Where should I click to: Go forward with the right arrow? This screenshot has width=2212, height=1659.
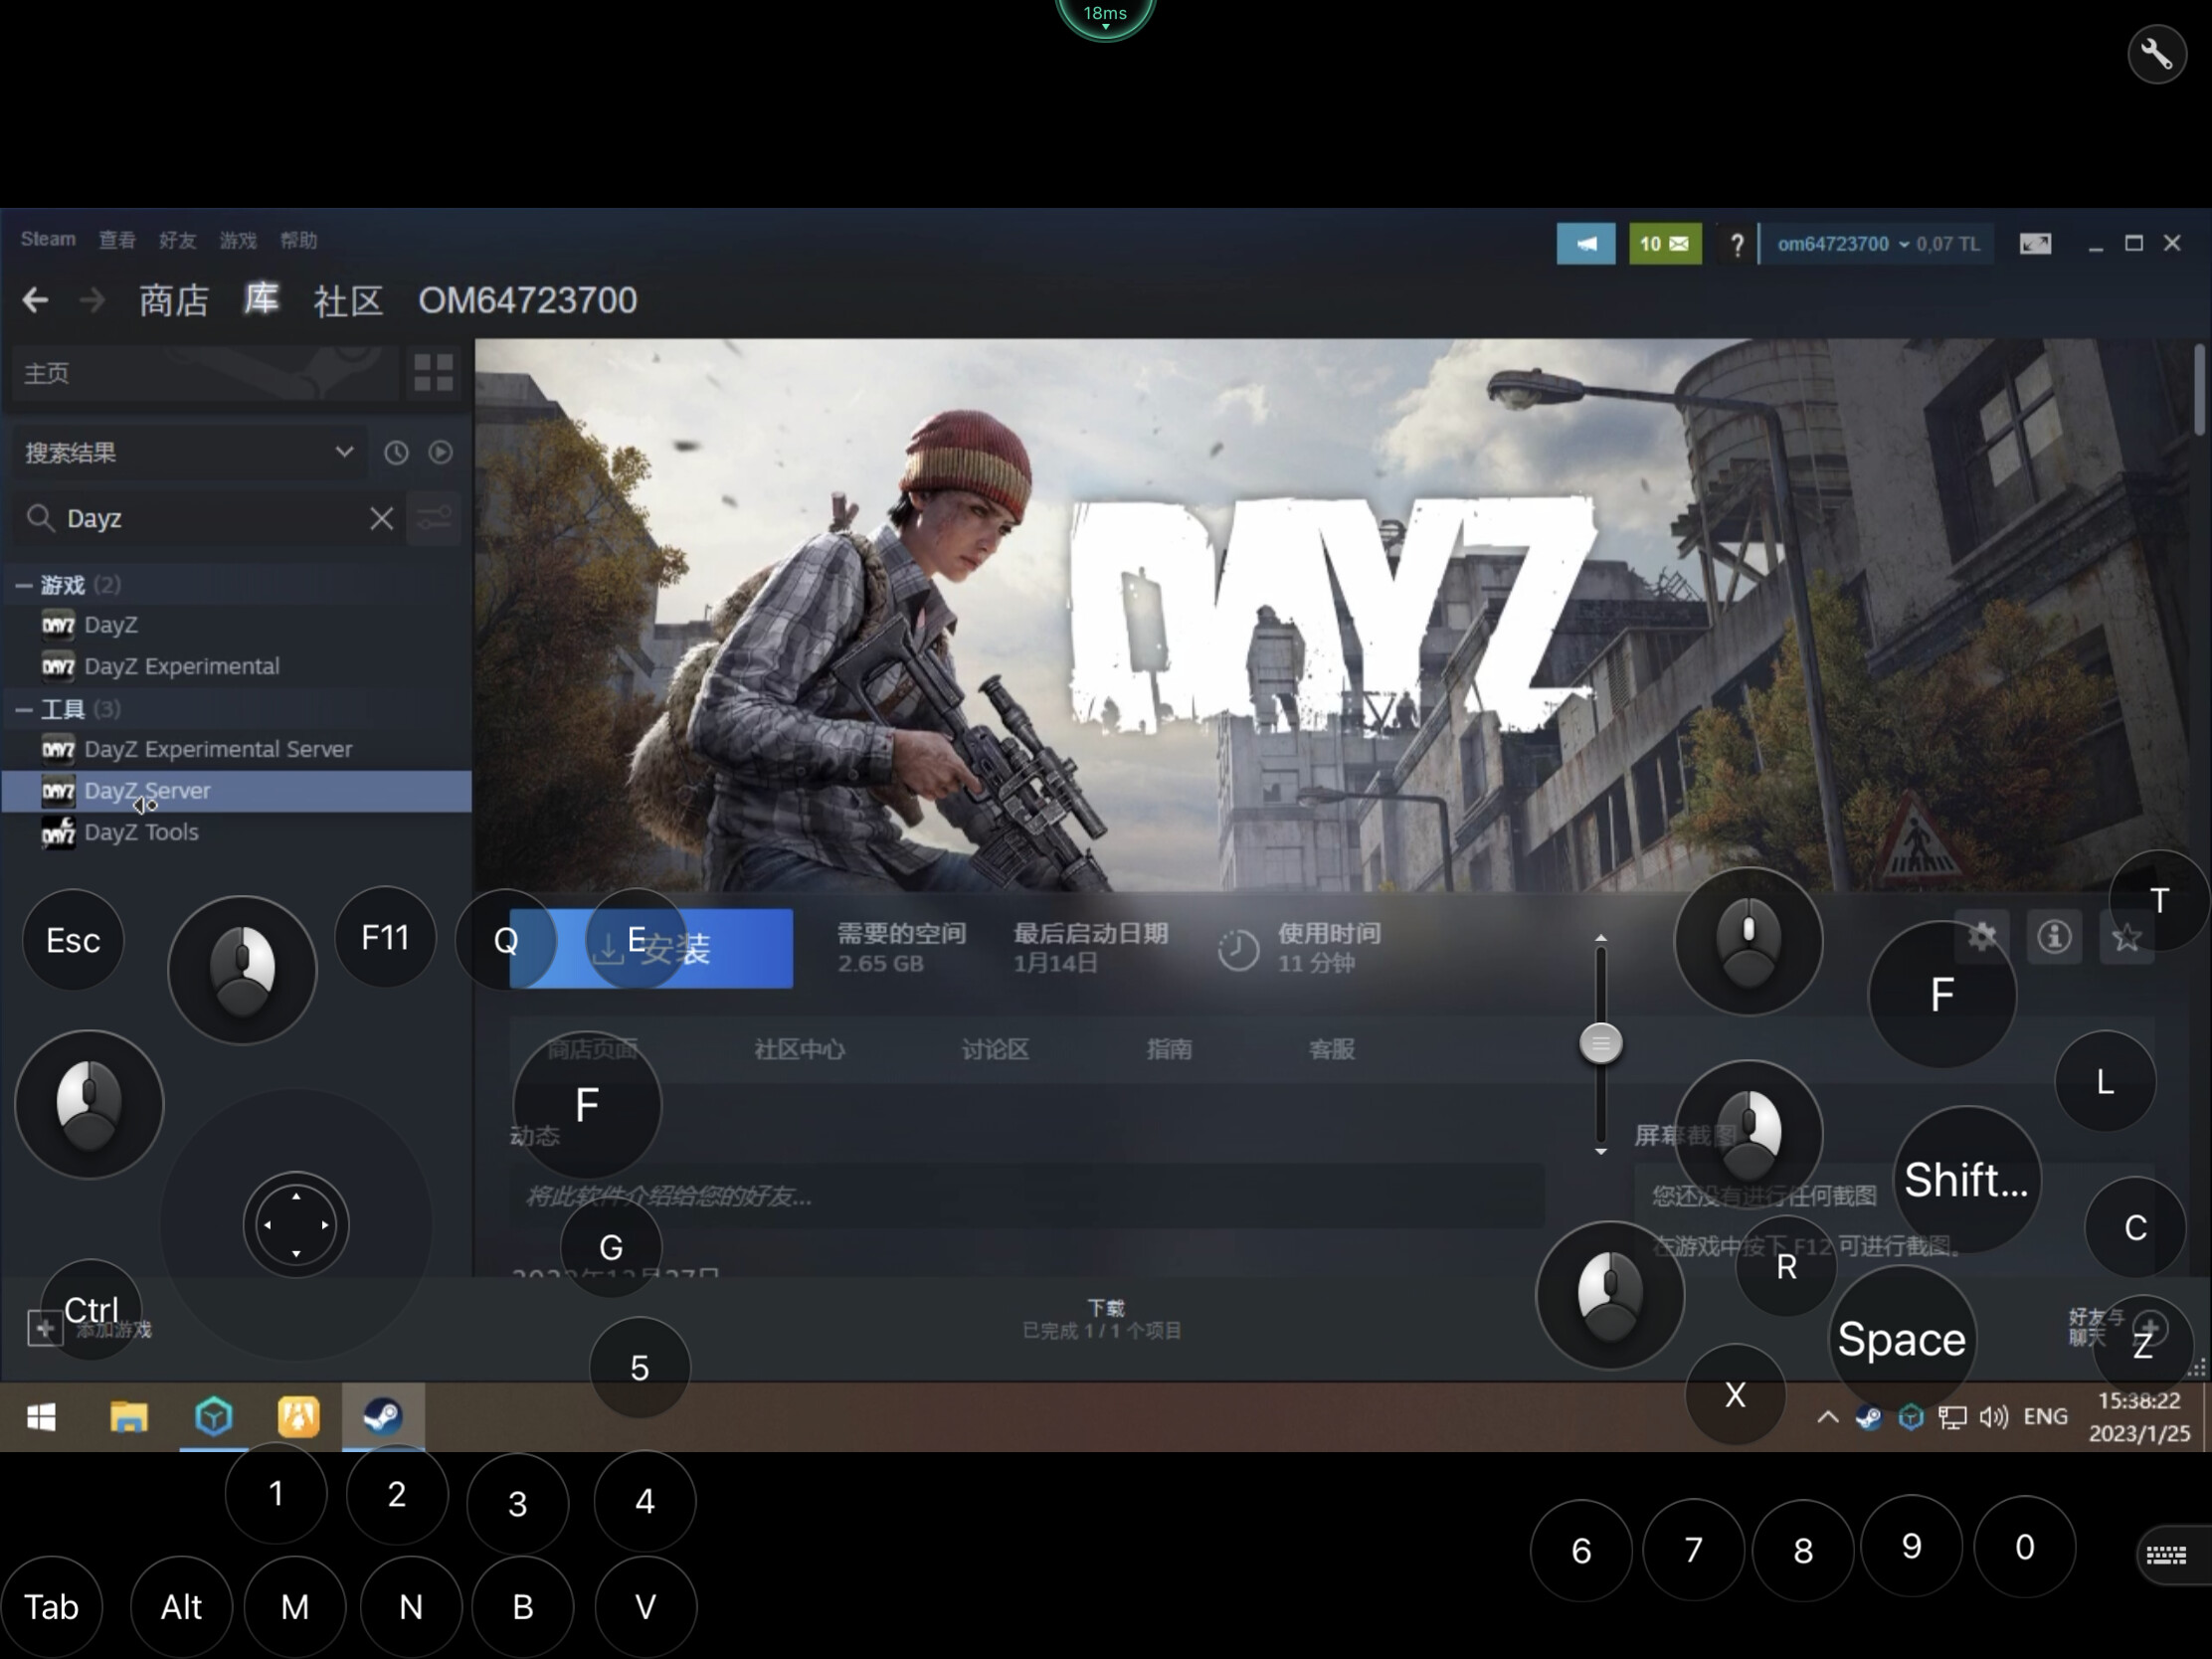(92, 300)
